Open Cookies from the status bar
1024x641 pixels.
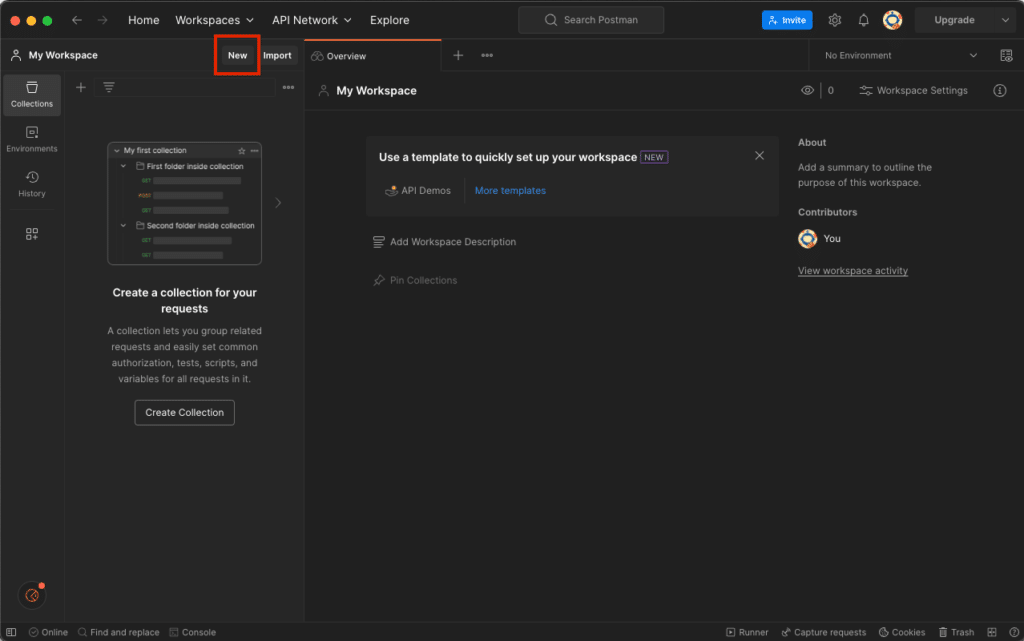[902, 632]
